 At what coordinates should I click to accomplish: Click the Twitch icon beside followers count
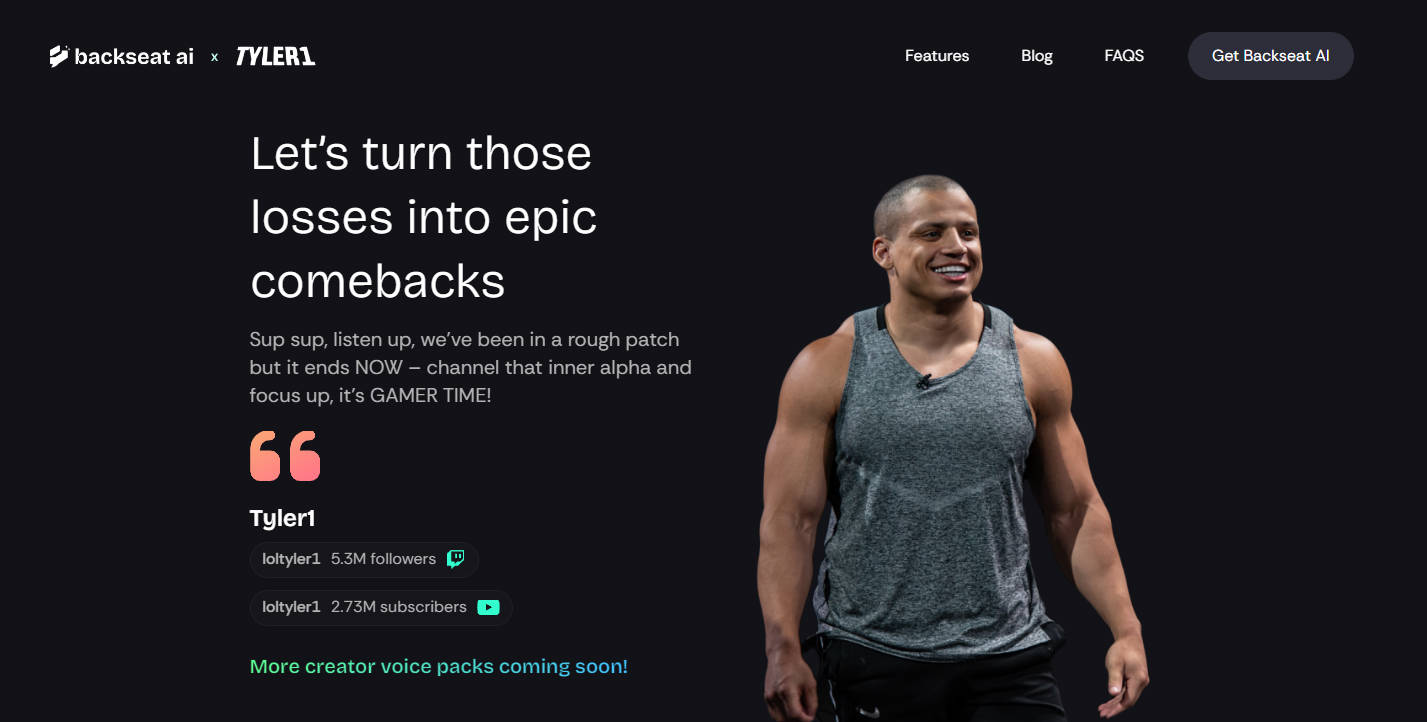[455, 559]
